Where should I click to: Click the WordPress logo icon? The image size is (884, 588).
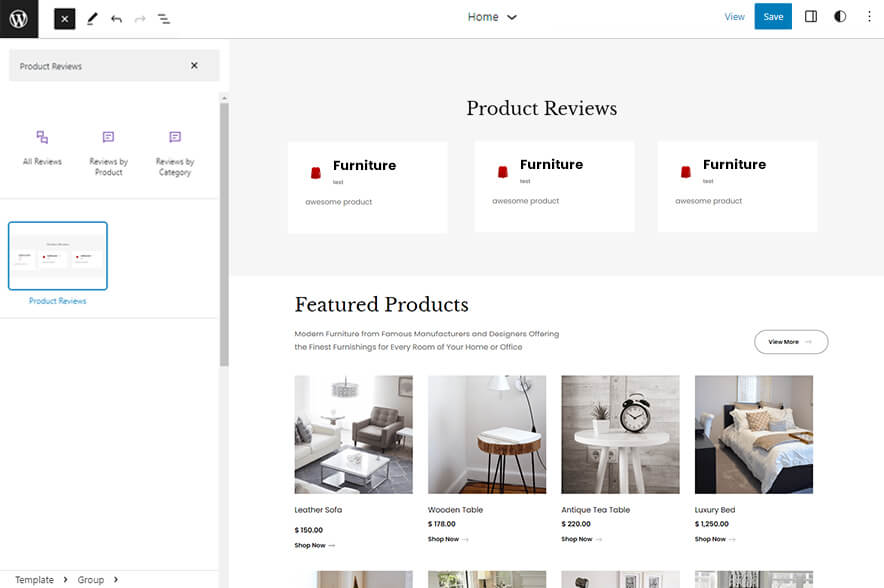pos(19,18)
